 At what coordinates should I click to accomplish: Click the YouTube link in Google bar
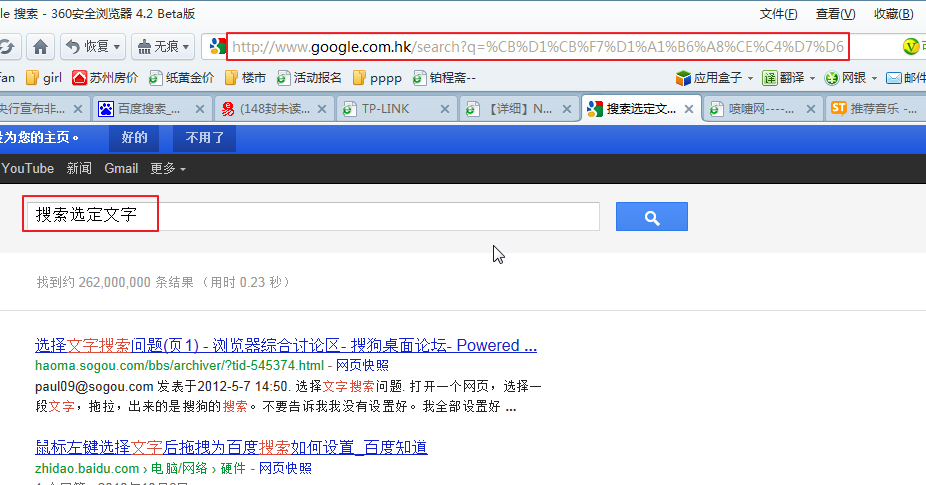[28, 169]
